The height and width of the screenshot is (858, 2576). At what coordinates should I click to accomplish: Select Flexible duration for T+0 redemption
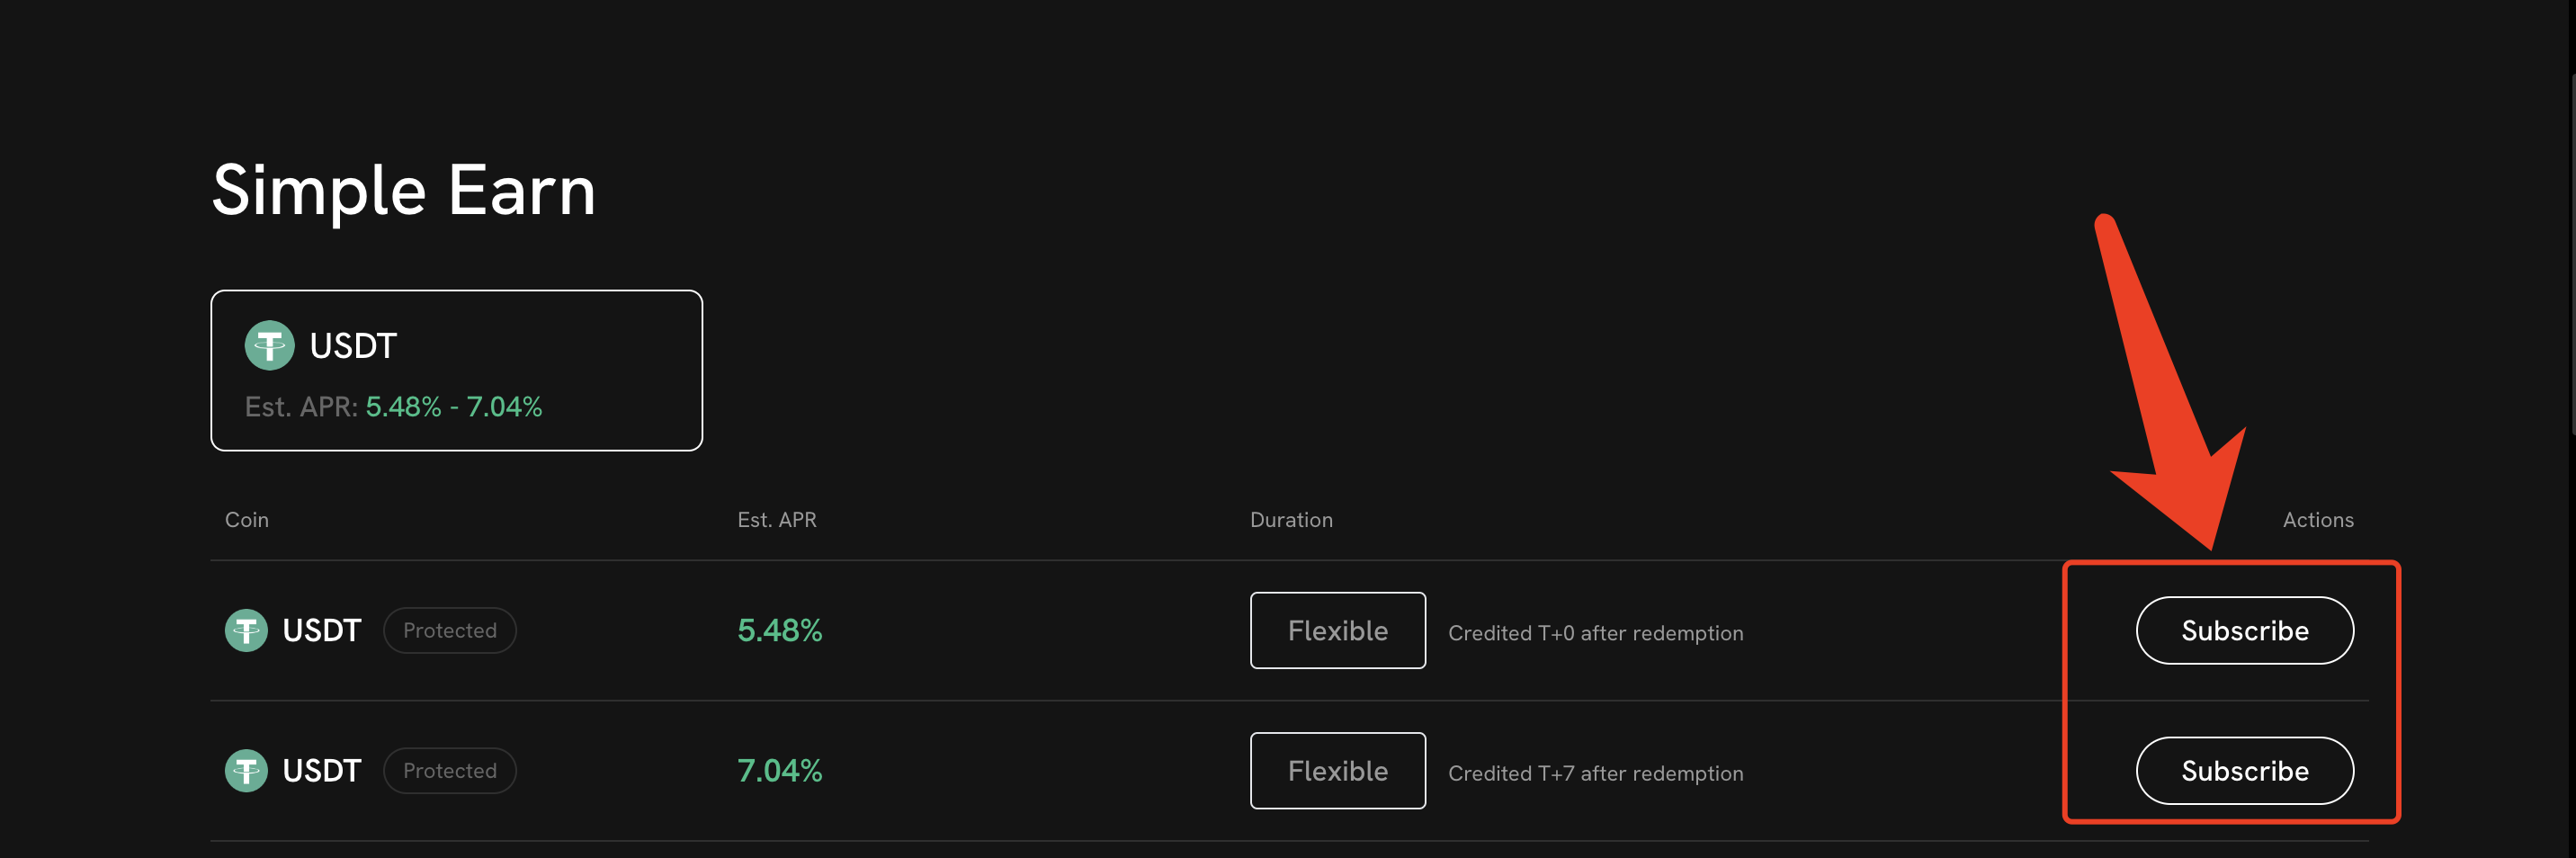click(x=1337, y=631)
